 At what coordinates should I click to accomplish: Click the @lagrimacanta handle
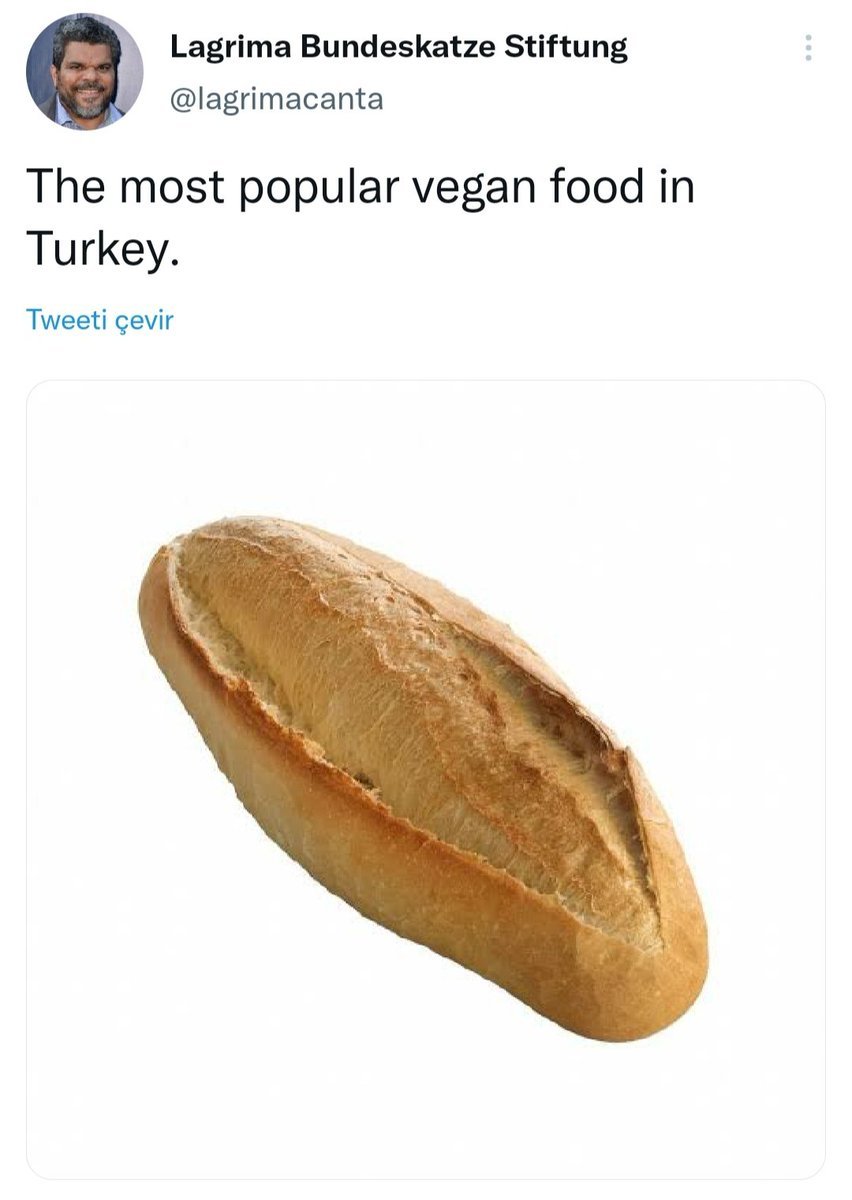(277, 99)
